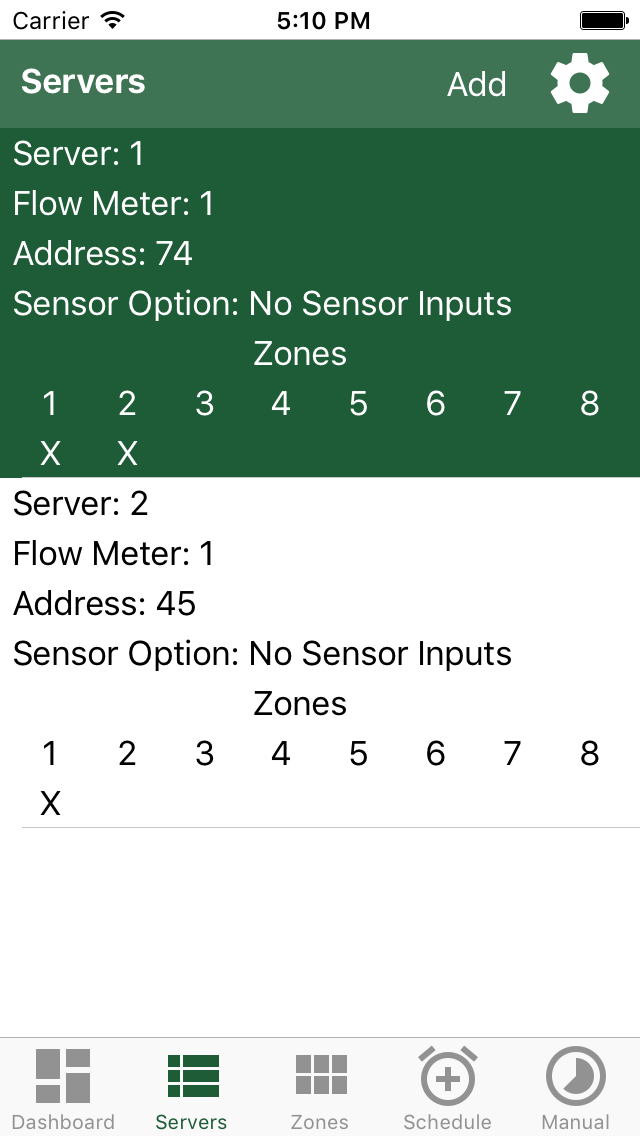This screenshot has width=640, height=1136.
Task: Open the Server 1 details row
Action: [78, 153]
